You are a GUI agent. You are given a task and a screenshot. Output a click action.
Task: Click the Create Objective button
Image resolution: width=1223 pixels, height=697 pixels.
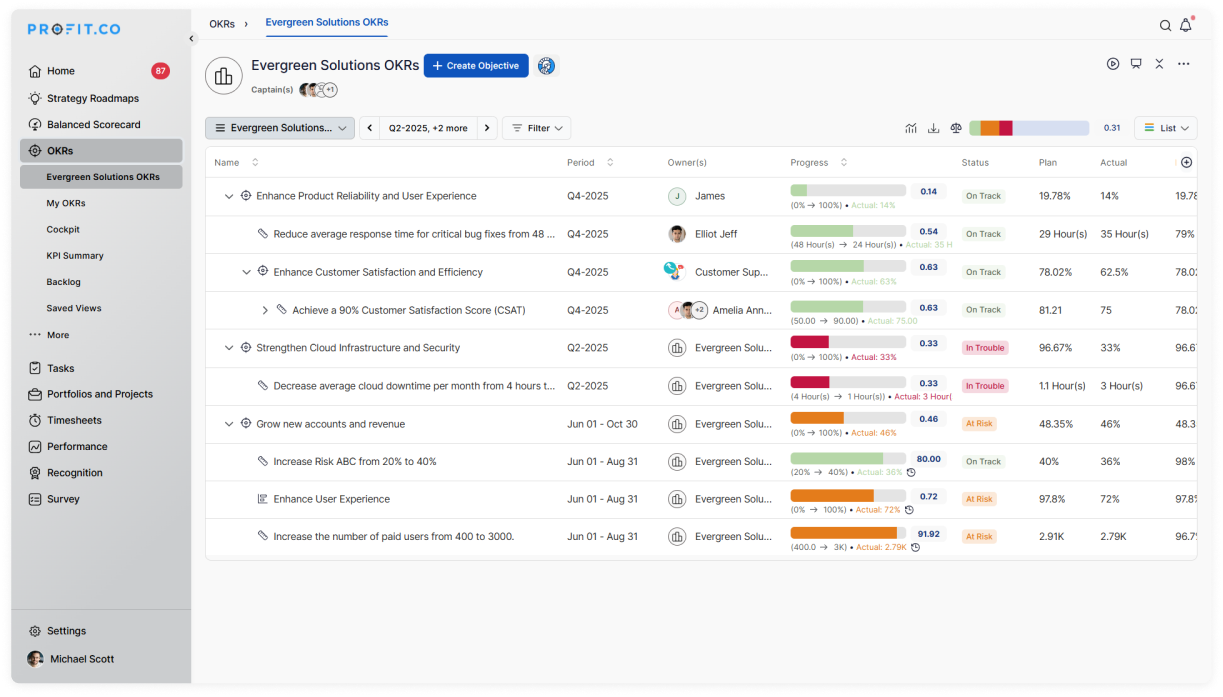point(476,65)
